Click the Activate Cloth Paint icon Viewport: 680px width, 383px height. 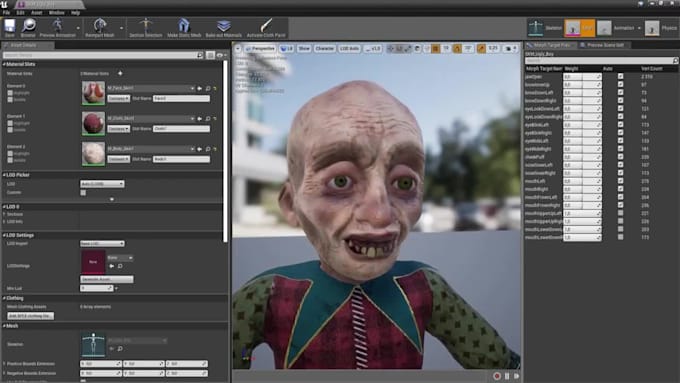pos(266,25)
